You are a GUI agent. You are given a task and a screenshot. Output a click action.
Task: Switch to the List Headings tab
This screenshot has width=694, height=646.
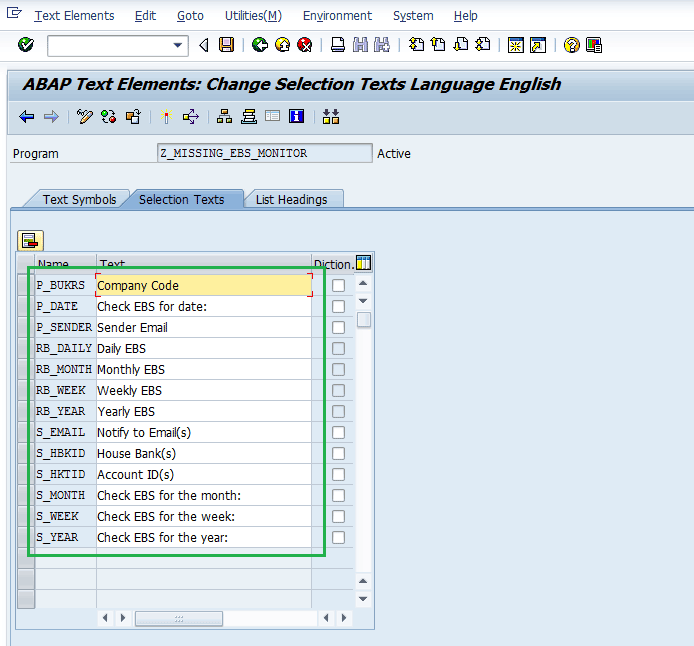pos(292,200)
